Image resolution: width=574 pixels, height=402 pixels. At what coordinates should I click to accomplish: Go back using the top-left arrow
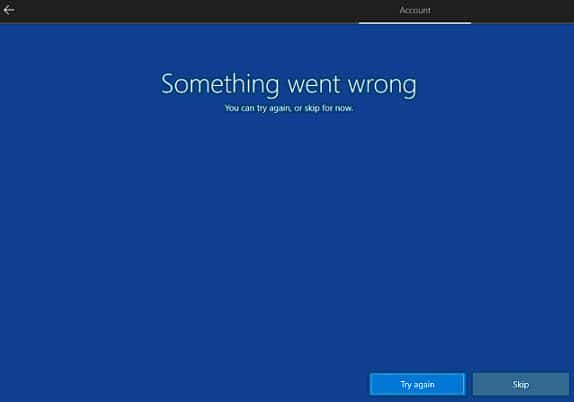coord(9,10)
